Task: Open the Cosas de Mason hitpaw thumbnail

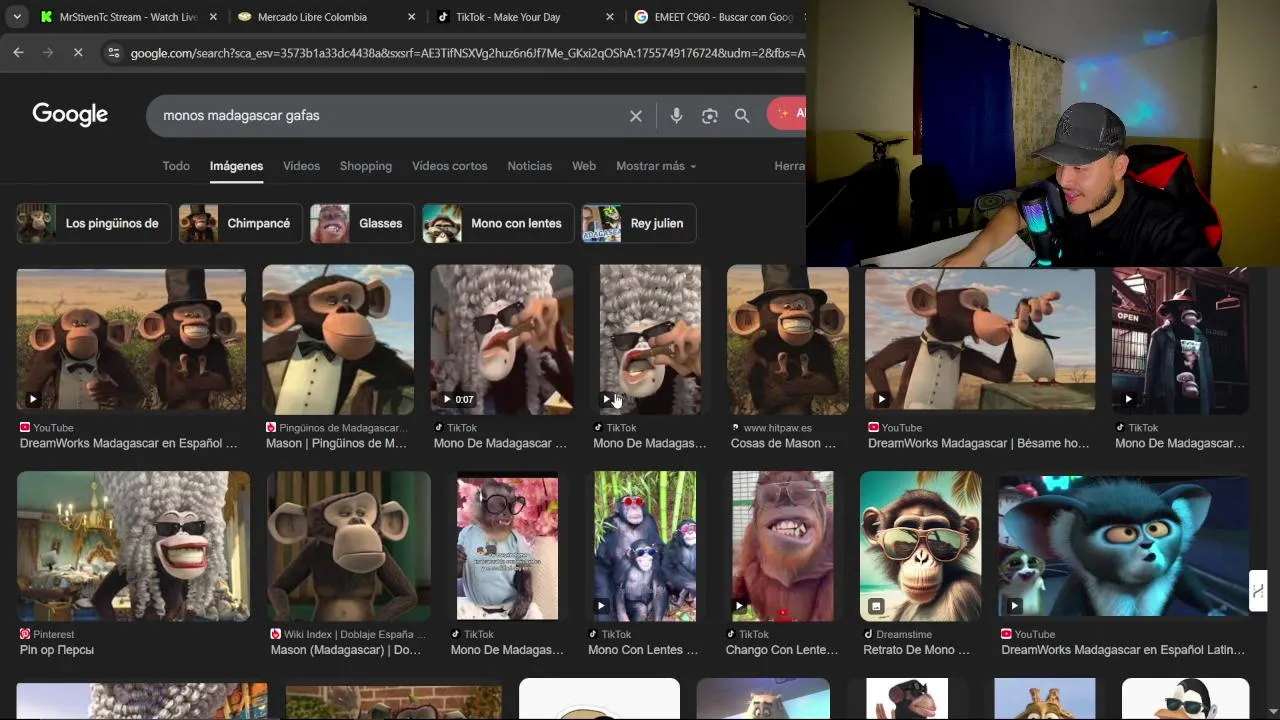Action: 788,339
